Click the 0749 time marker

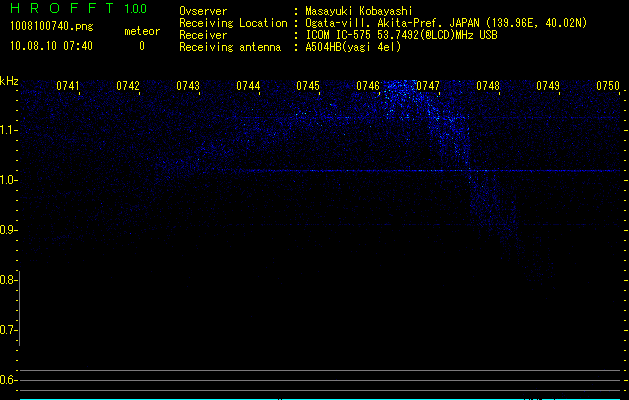click(548, 86)
